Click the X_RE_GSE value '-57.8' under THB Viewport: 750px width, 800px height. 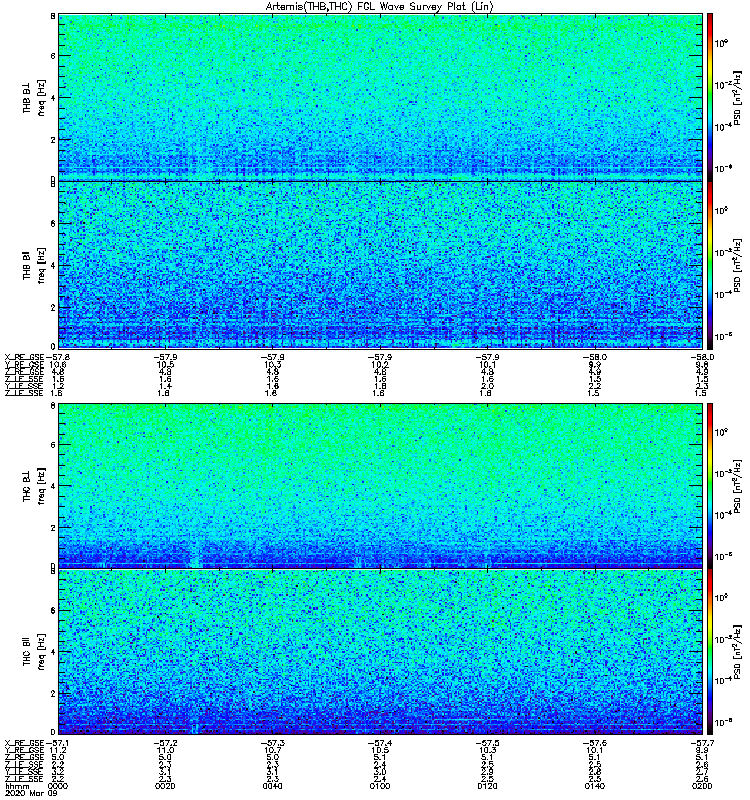58,357
